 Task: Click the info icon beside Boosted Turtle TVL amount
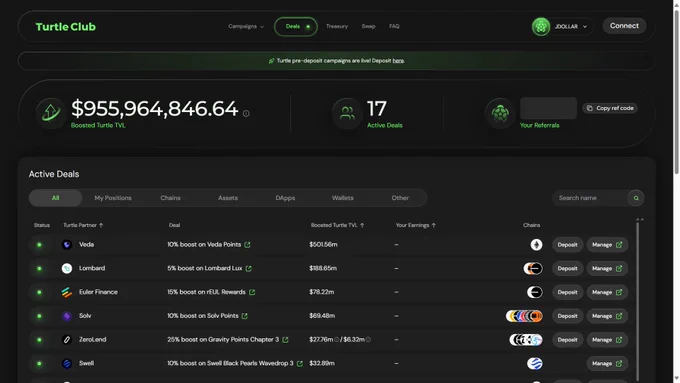coord(246,114)
